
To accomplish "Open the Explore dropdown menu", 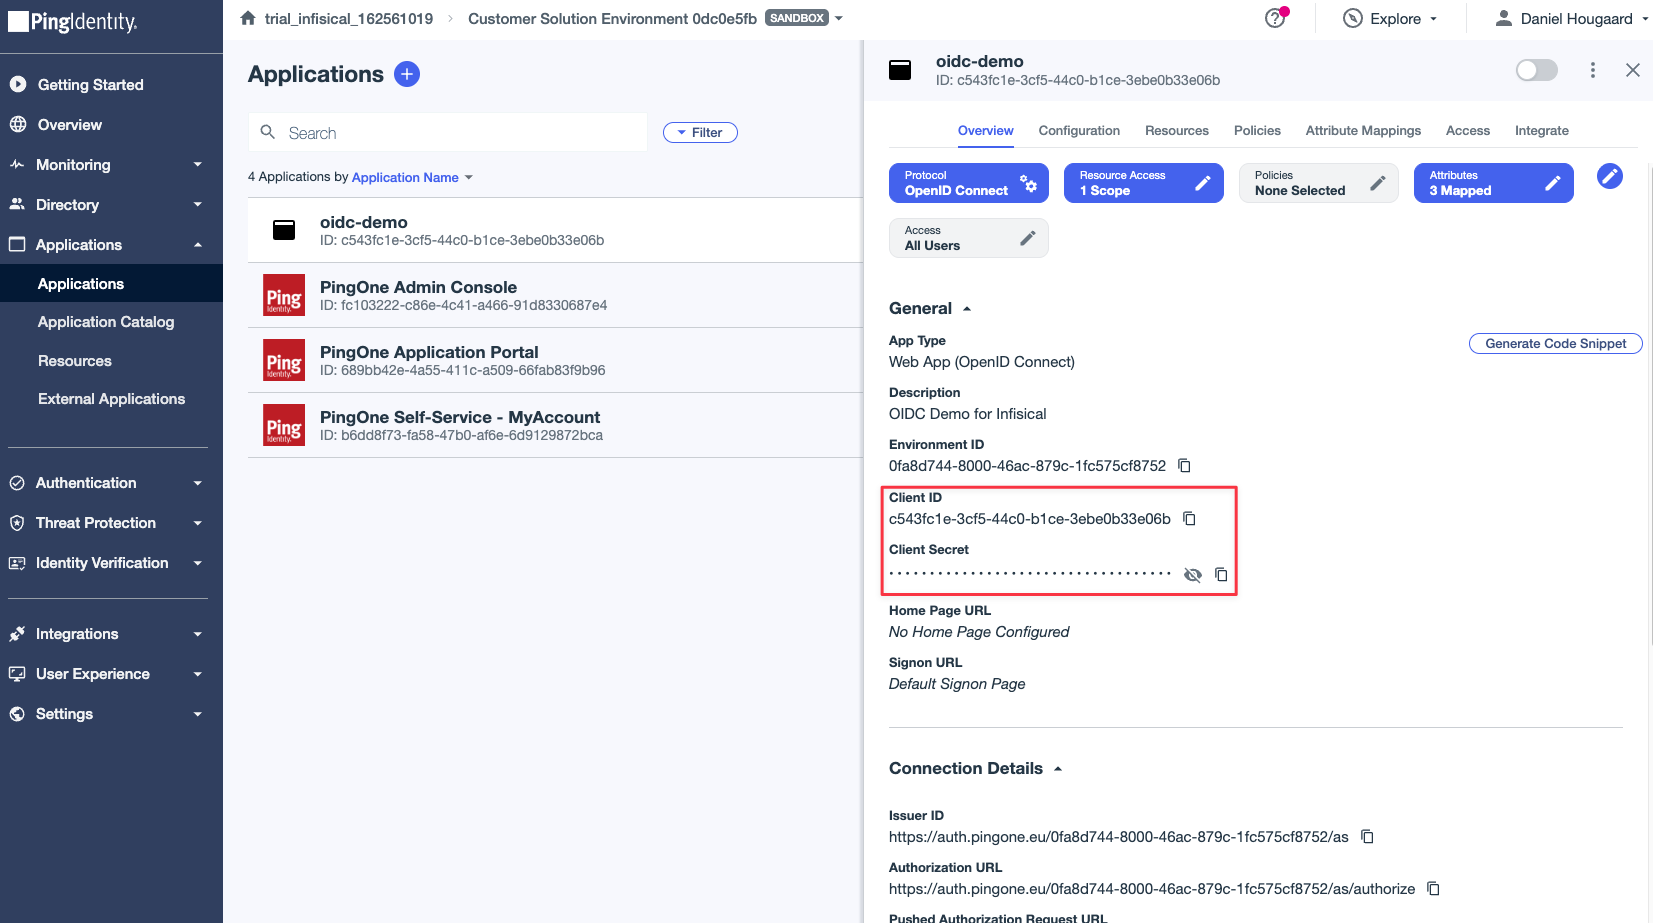I will click(1390, 18).
